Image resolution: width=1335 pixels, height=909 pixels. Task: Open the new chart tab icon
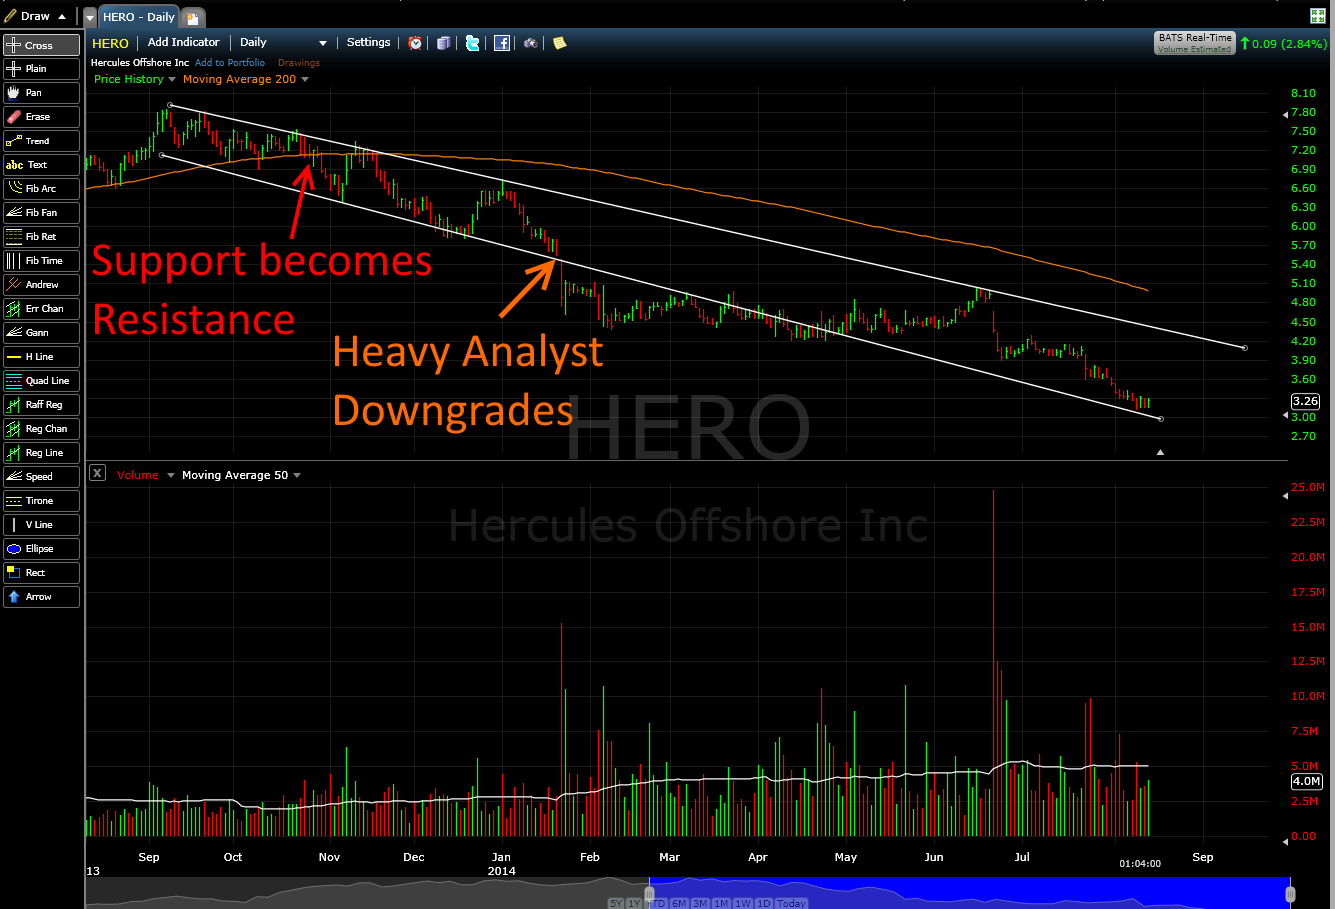[x=193, y=18]
